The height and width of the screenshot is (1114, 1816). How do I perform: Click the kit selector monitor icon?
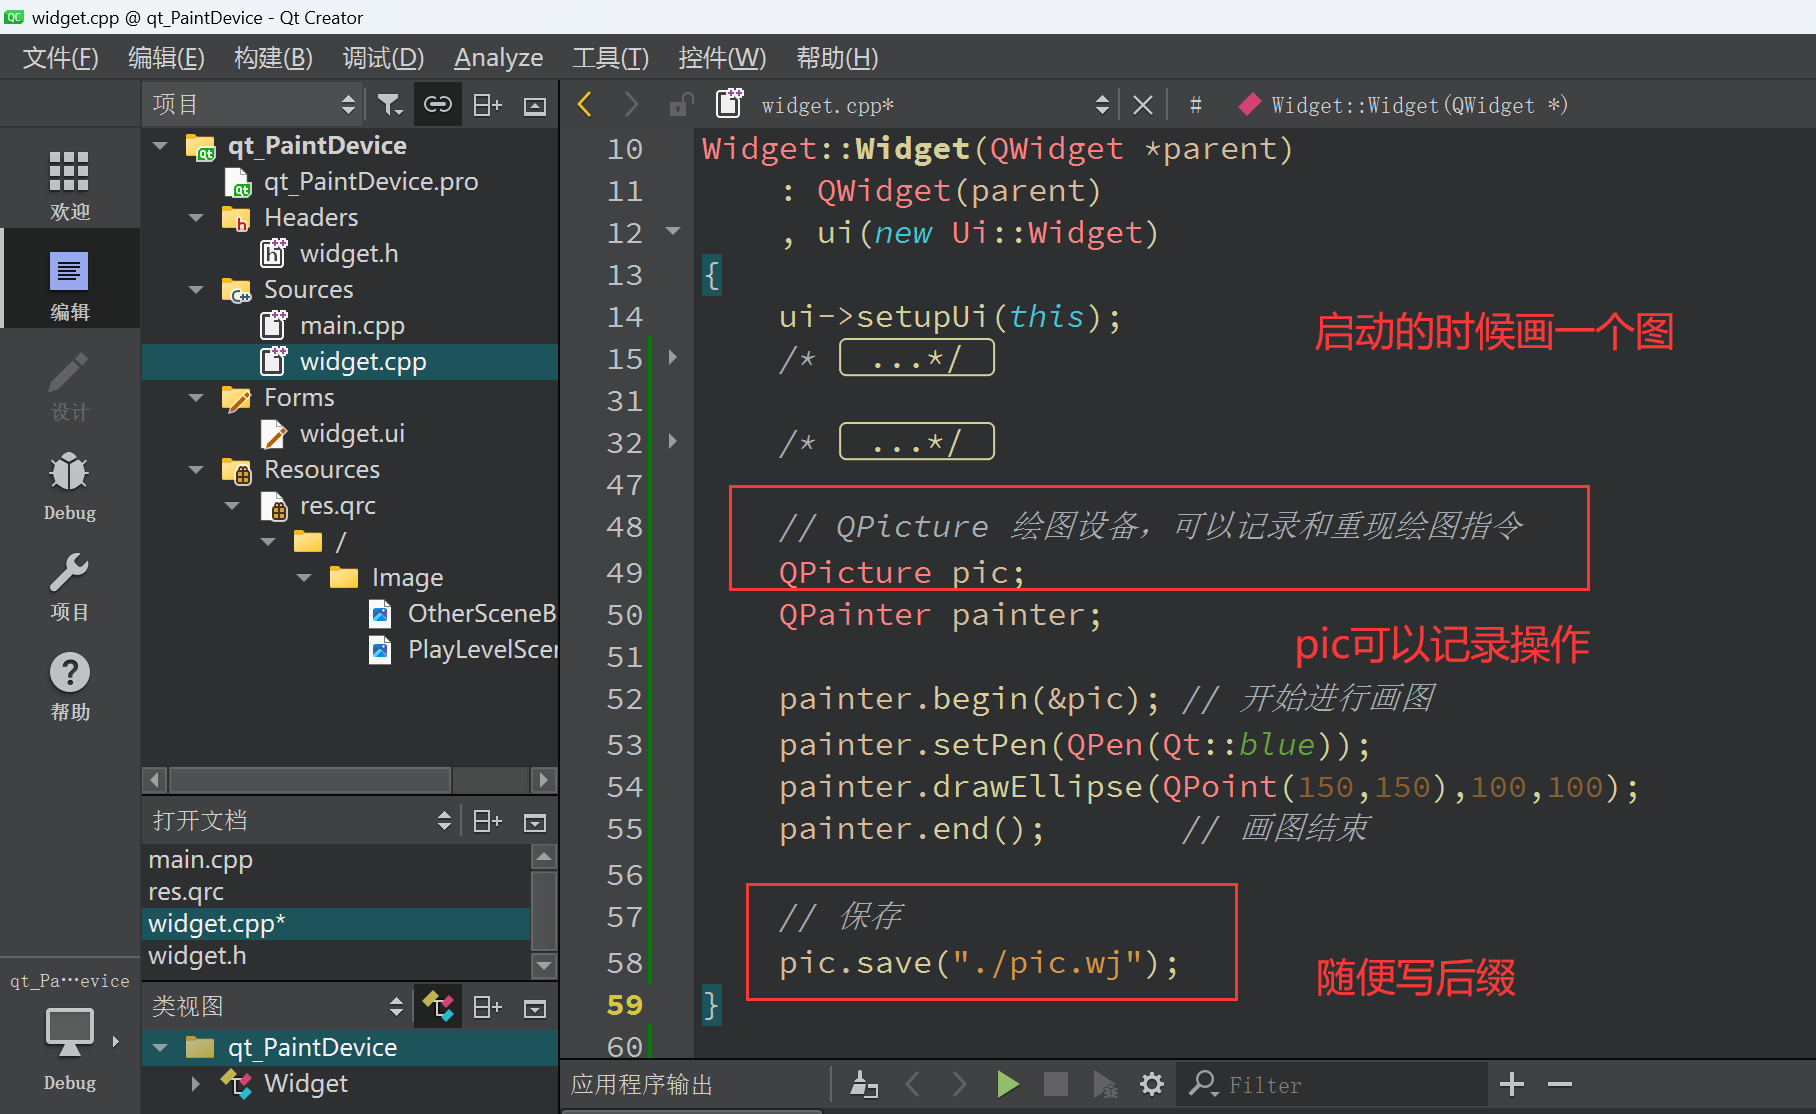pyautogui.click(x=69, y=1032)
